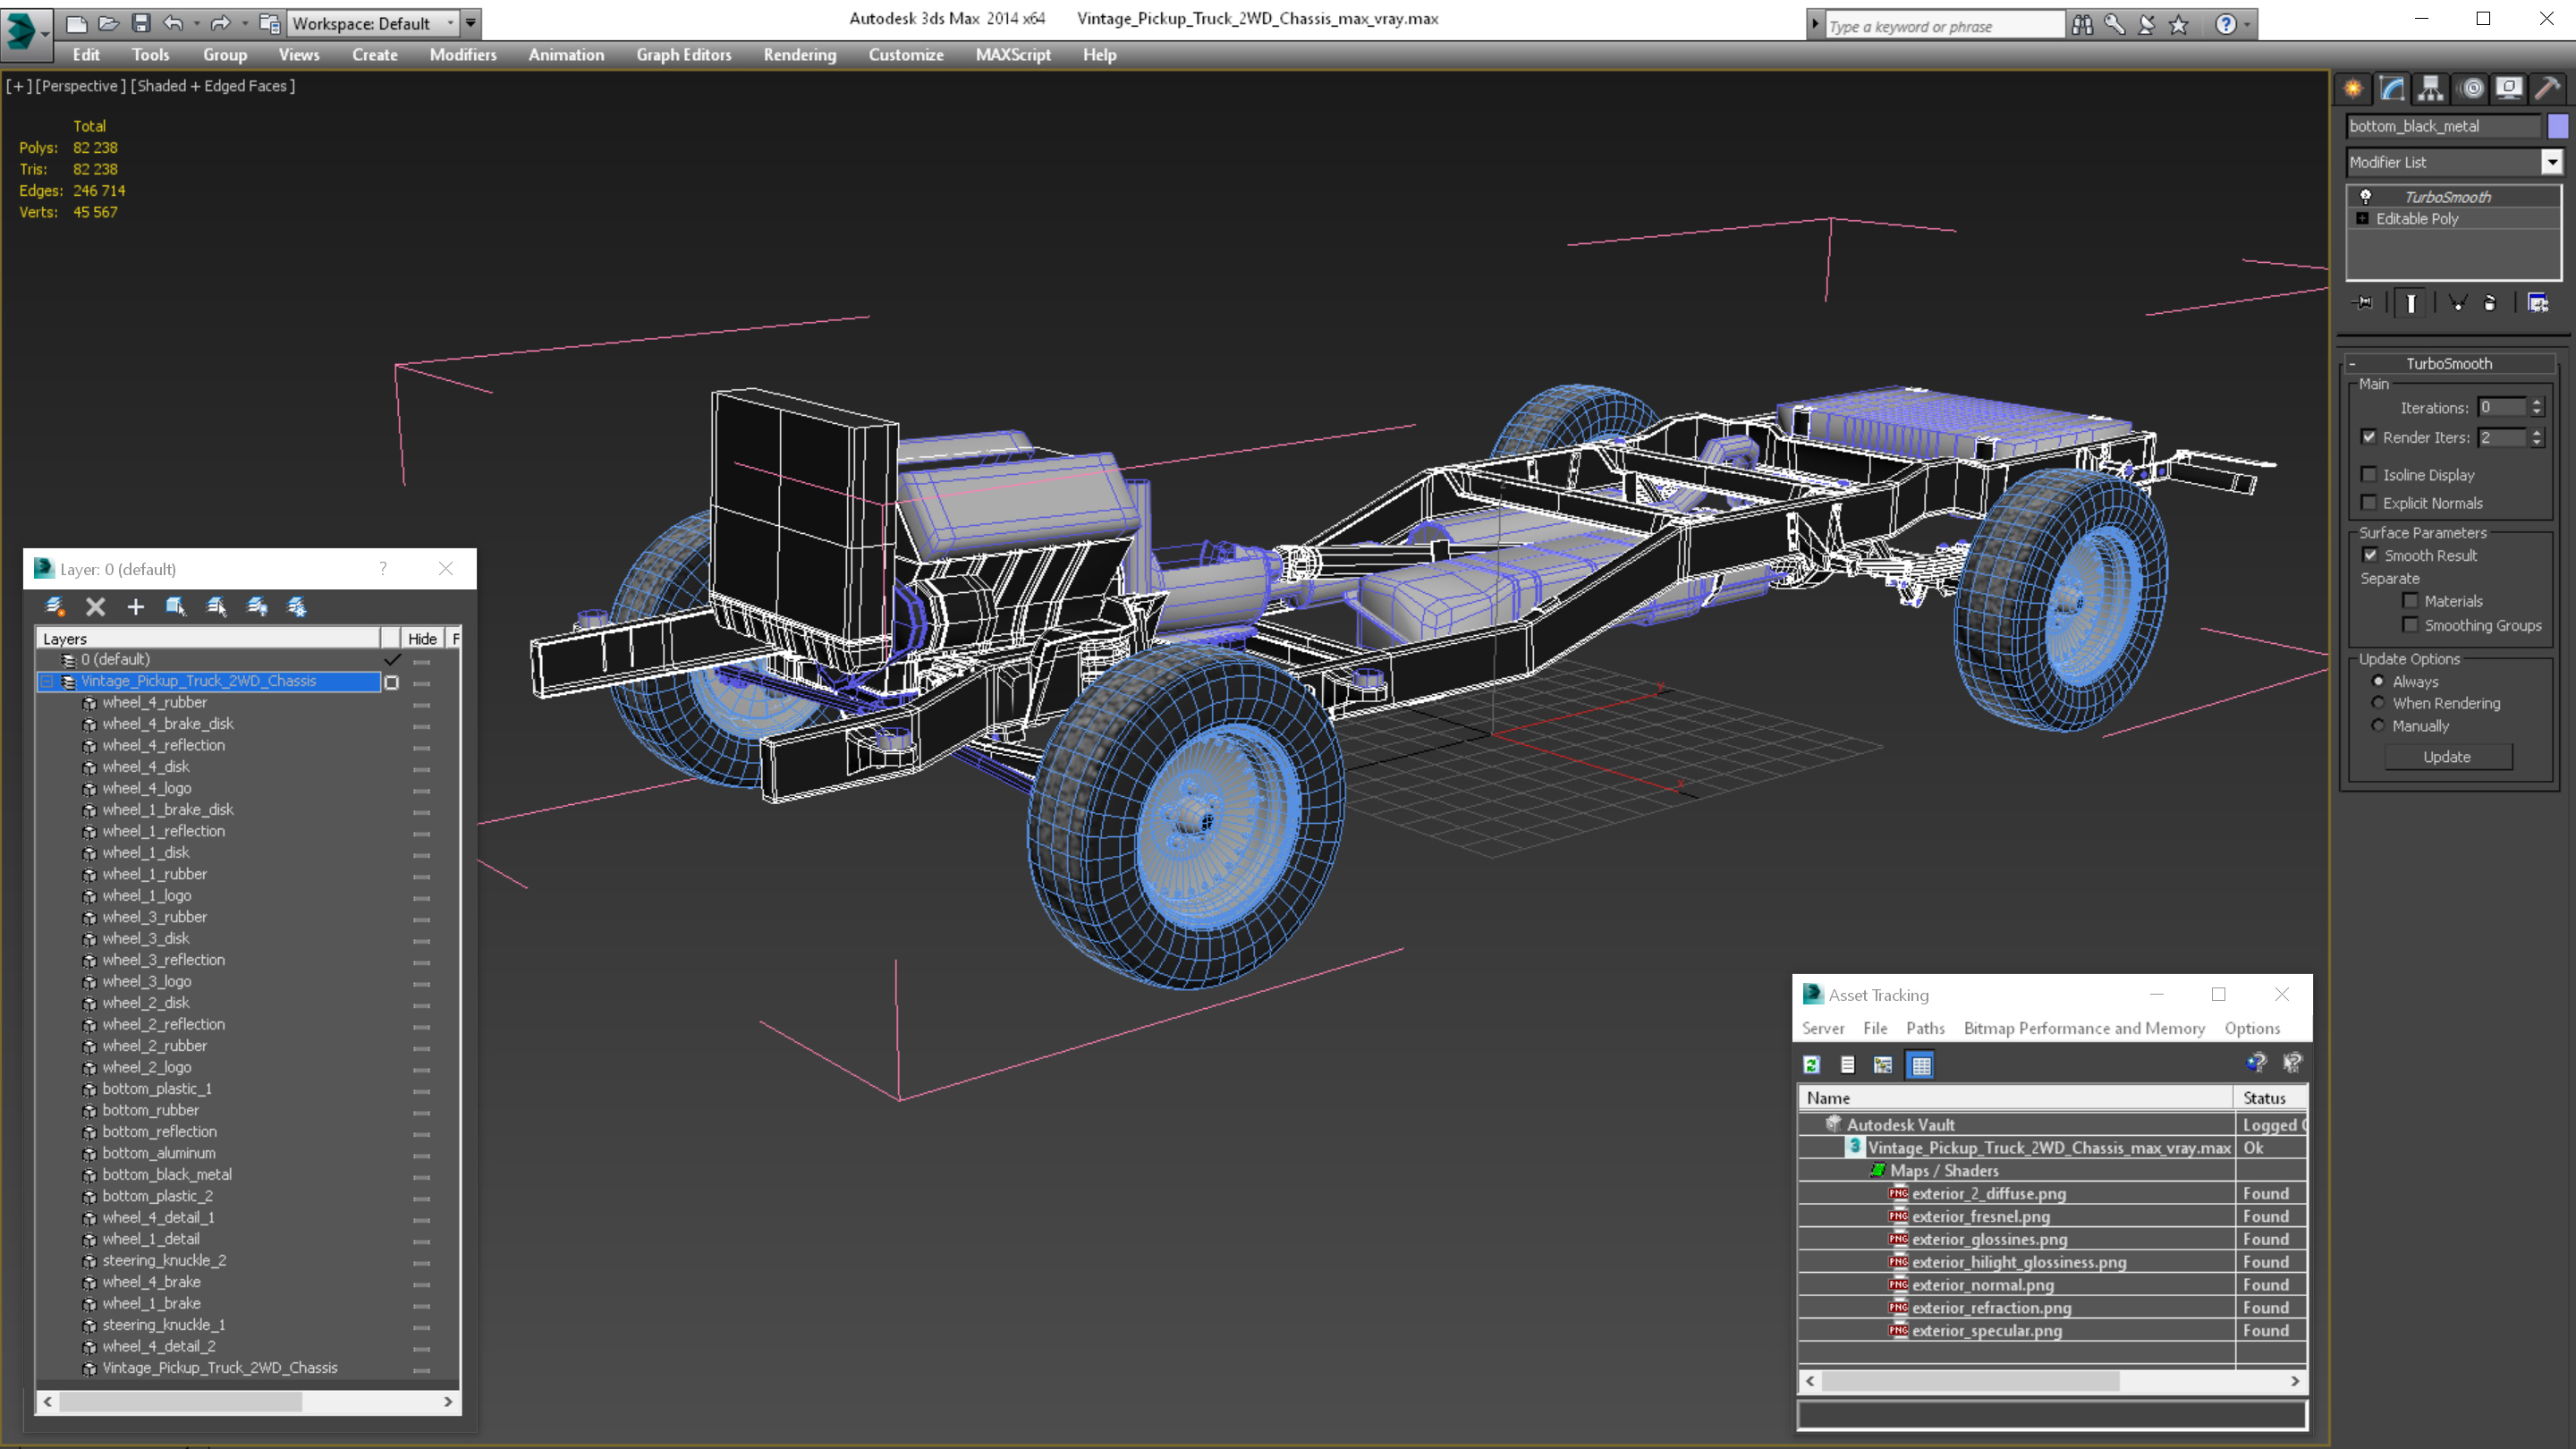Image resolution: width=2576 pixels, height=1449 pixels.
Task: Open the Modifiers menu
Action: coord(463,55)
